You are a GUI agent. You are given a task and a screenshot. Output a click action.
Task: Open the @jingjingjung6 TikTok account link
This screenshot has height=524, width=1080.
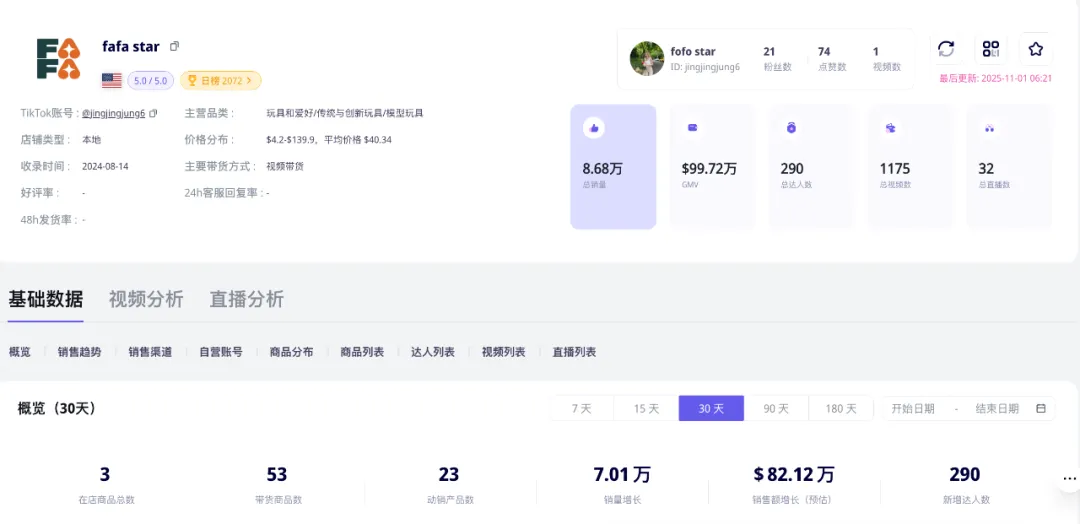tap(114, 113)
